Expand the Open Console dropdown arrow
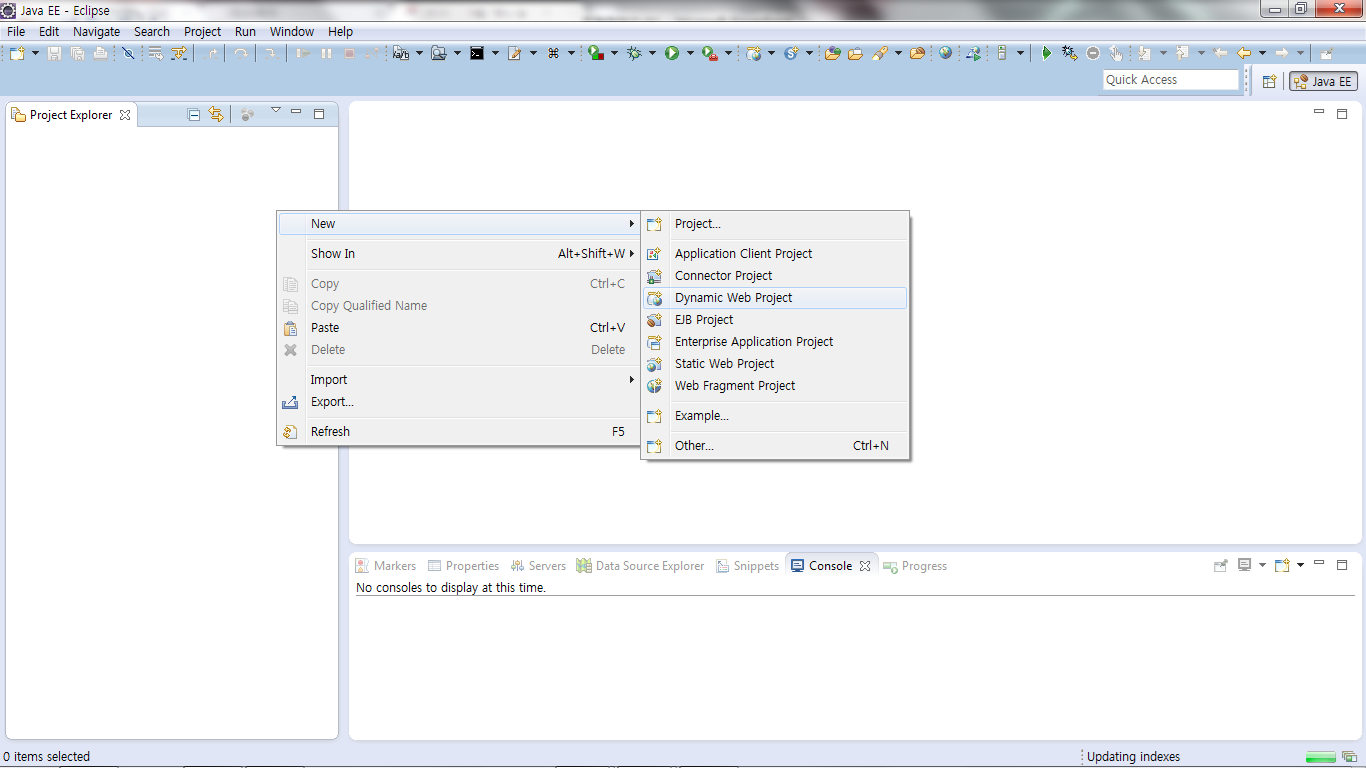The height and width of the screenshot is (768, 1366). [1300, 565]
